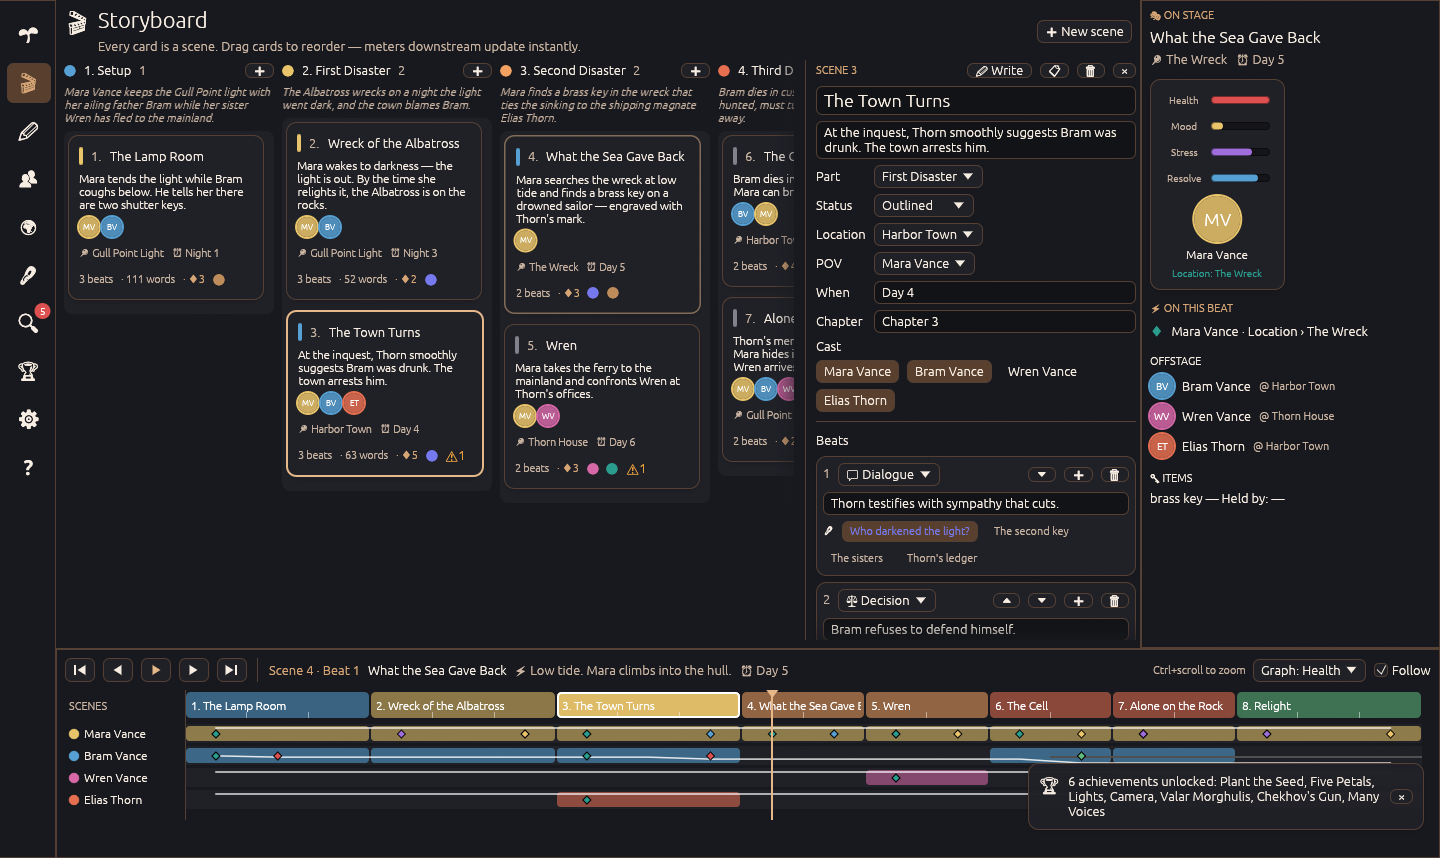This screenshot has width=1440, height=858.
Task: Click the Write button for Scene 3
Action: click(999, 71)
